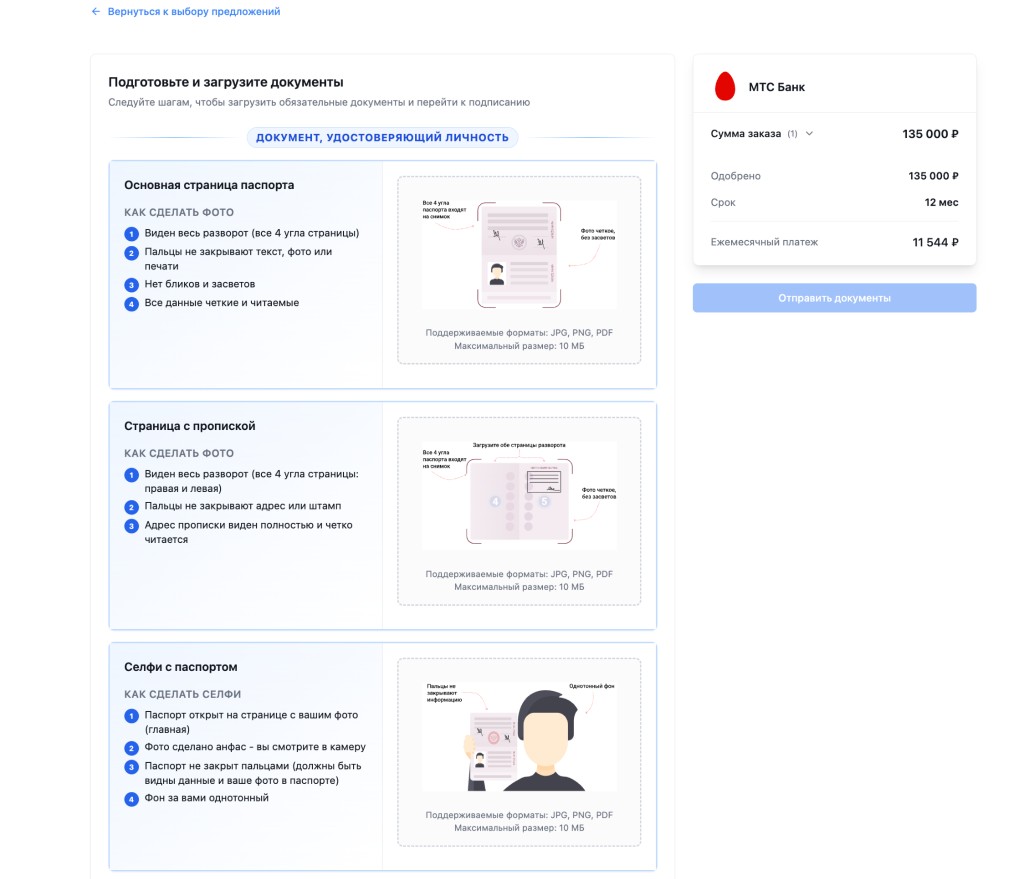Click step circle 4 'Фон за вами однотонный'
This screenshot has width=1024, height=879.
point(130,798)
